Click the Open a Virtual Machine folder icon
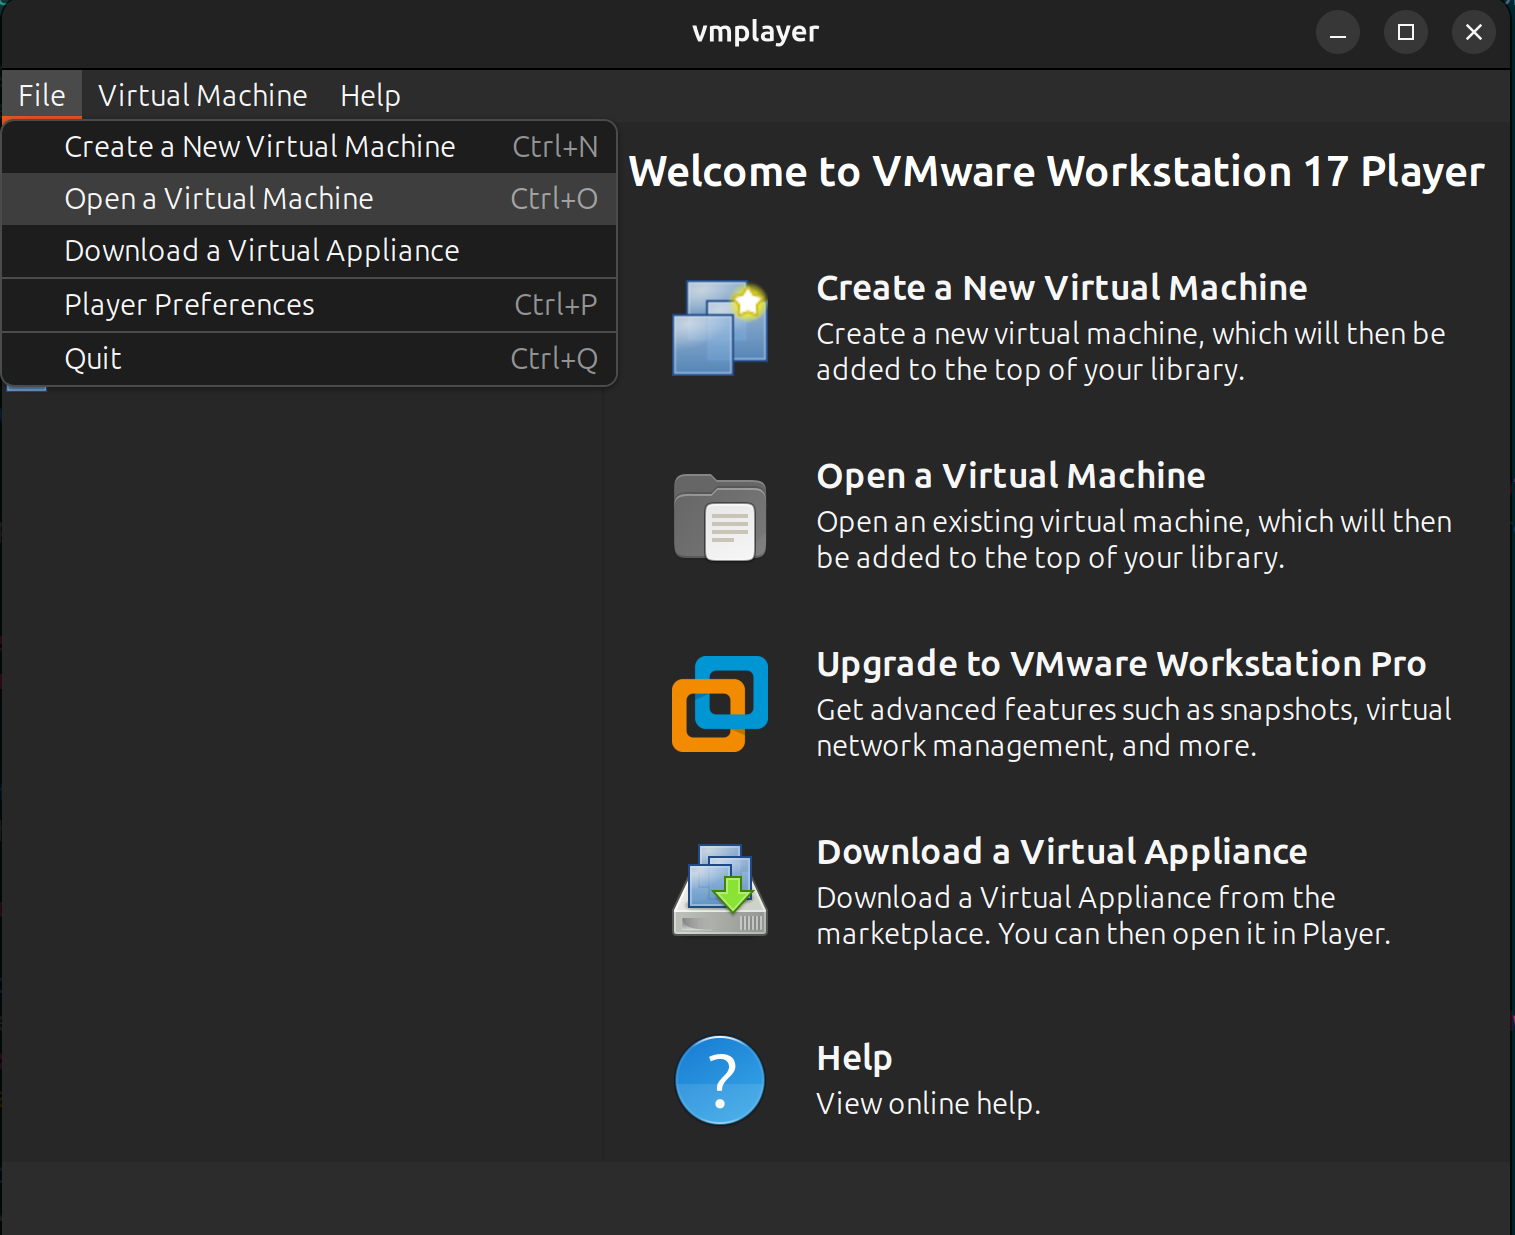1515x1235 pixels. coord(720,517)
